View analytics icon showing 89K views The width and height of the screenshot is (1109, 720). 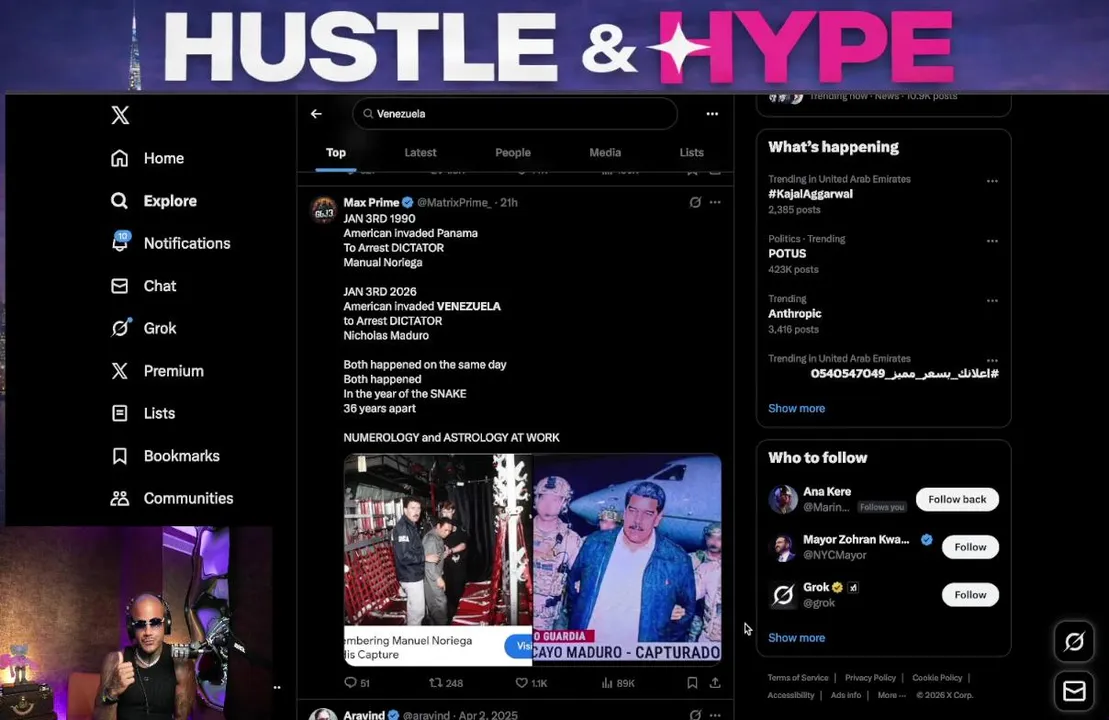coord(618,683)
